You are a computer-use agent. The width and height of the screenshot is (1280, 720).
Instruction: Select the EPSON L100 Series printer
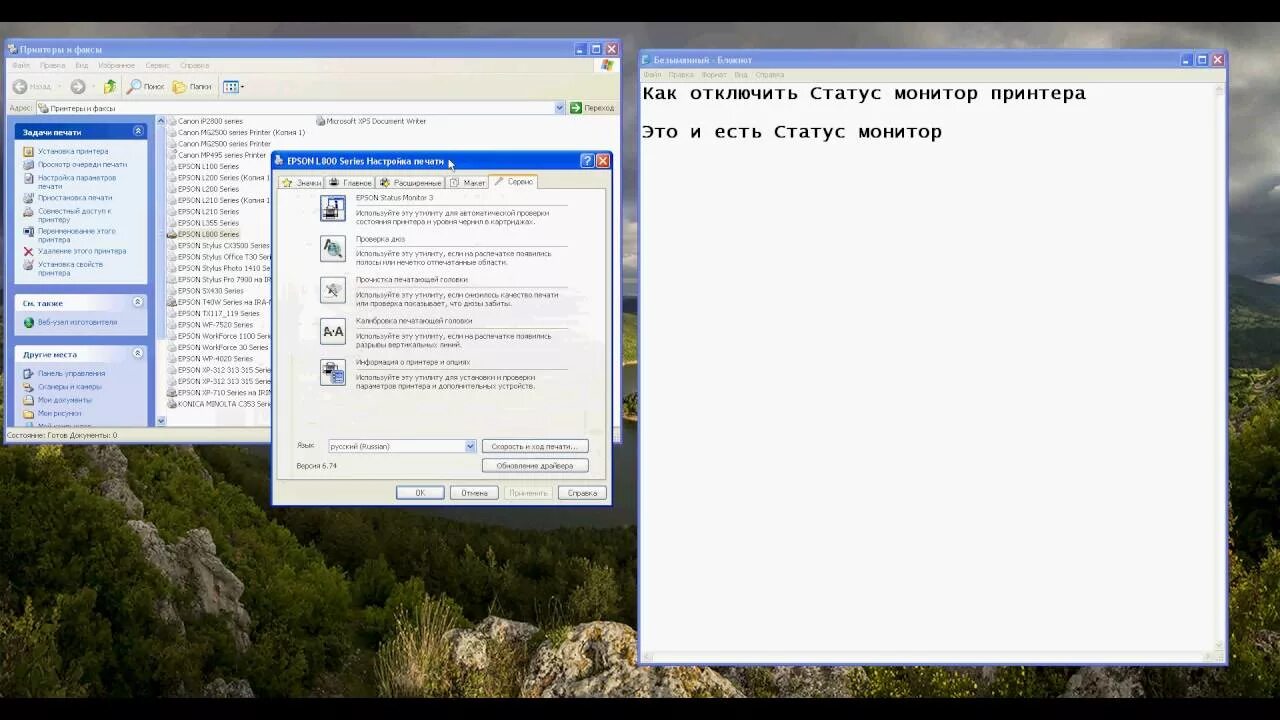coord(203,166)
